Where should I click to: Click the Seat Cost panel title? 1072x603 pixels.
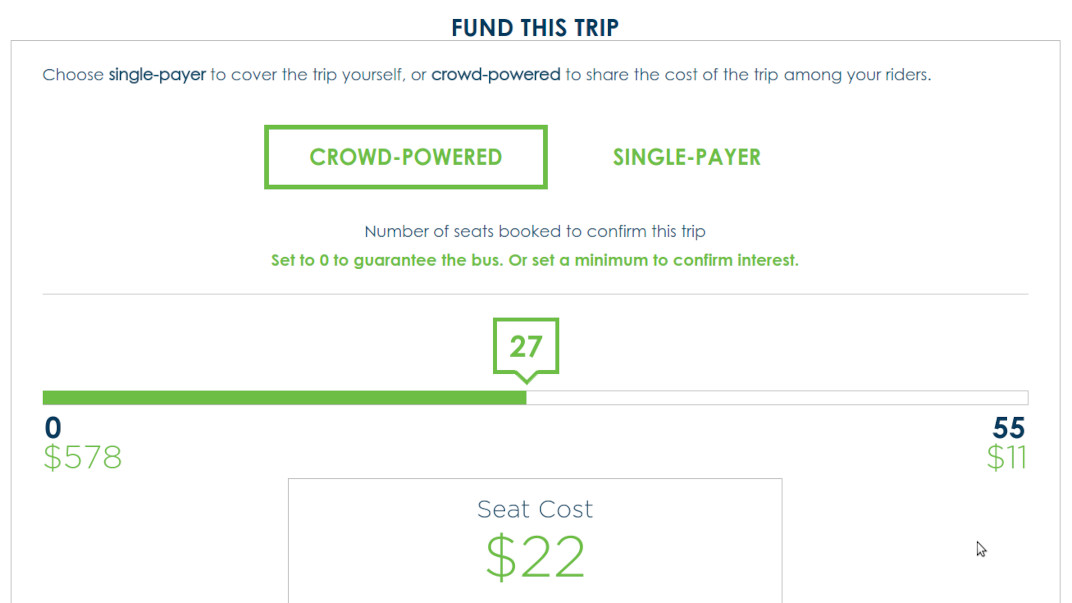point(535,509)
